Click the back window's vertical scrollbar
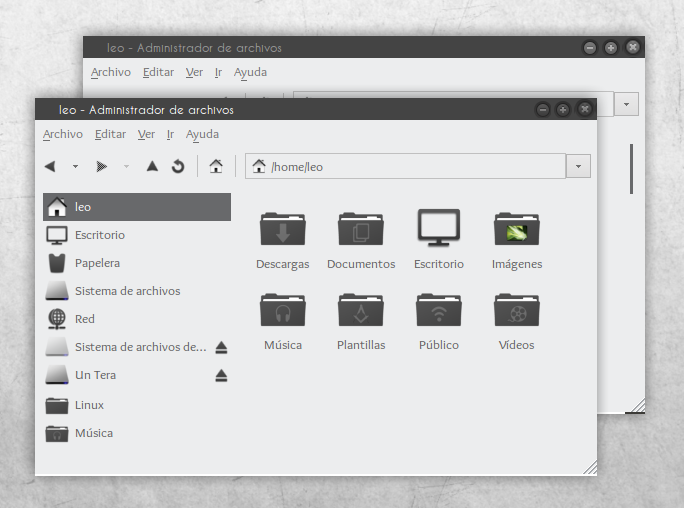Viewport: 684px width, 508px height. click(631, 169)
